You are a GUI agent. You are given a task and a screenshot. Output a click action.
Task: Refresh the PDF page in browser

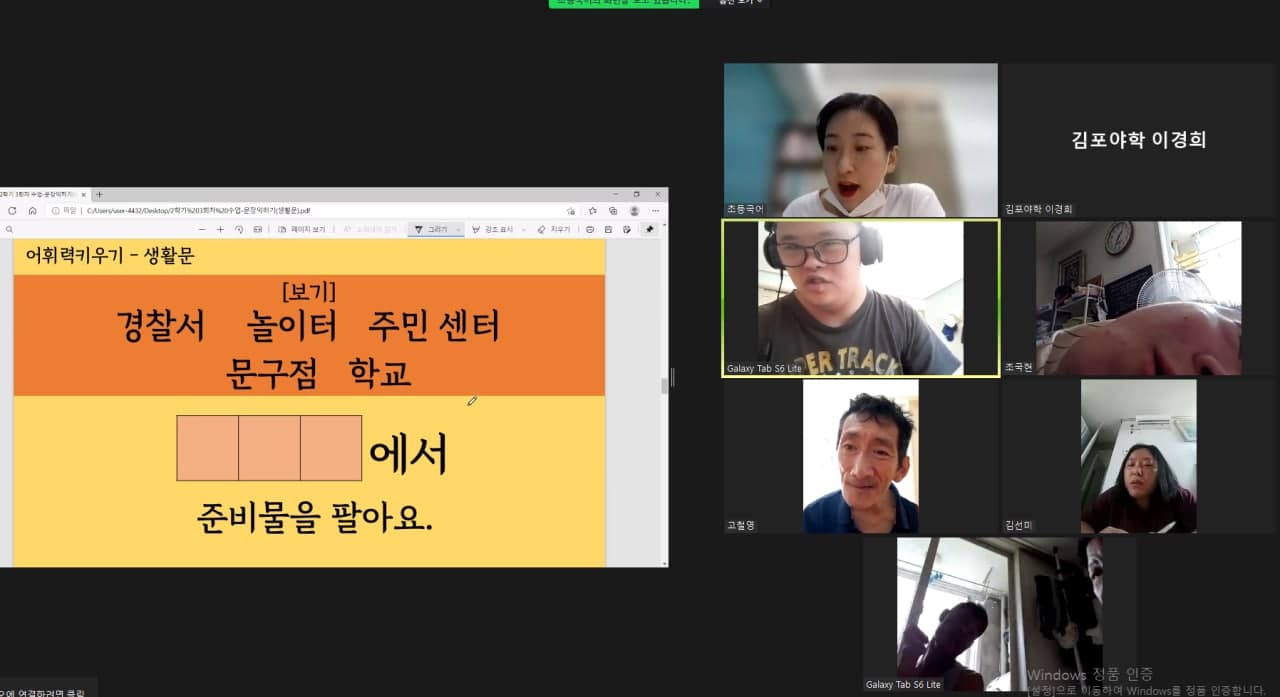coord(12,211)
